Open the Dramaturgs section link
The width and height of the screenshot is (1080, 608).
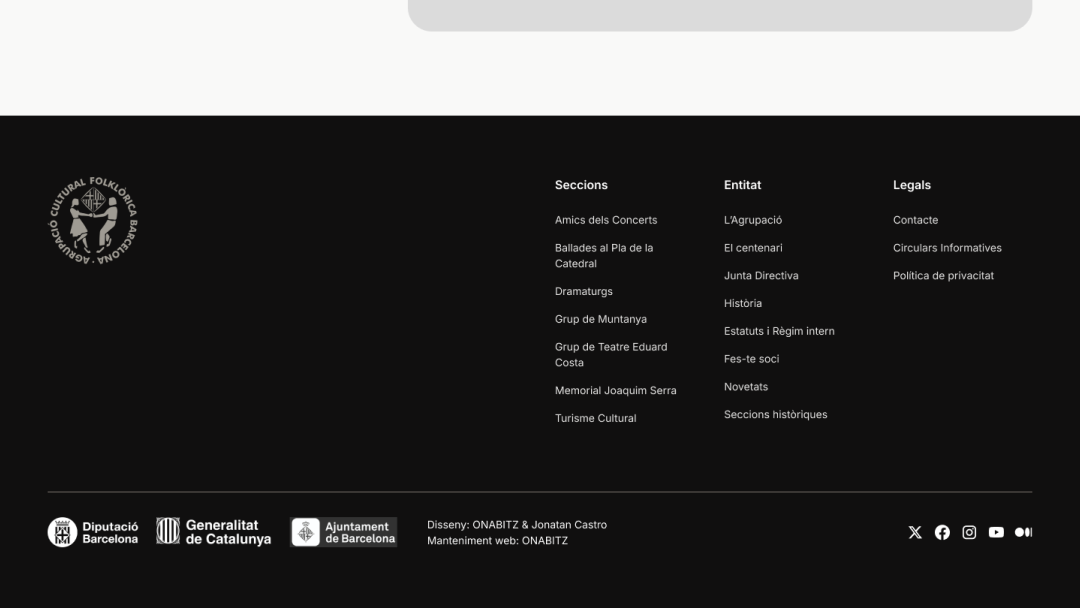click(584, 292)
